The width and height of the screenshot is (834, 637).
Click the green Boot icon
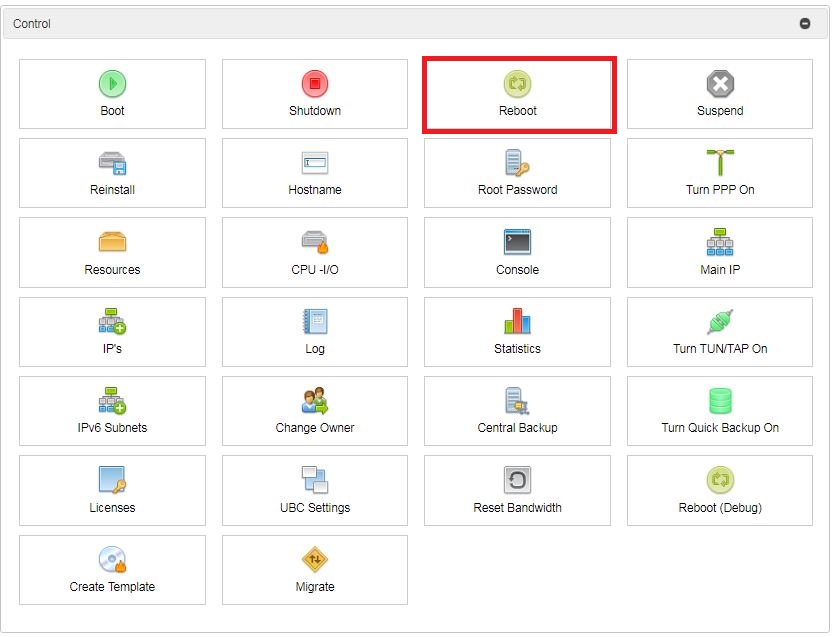coord(112,83)
